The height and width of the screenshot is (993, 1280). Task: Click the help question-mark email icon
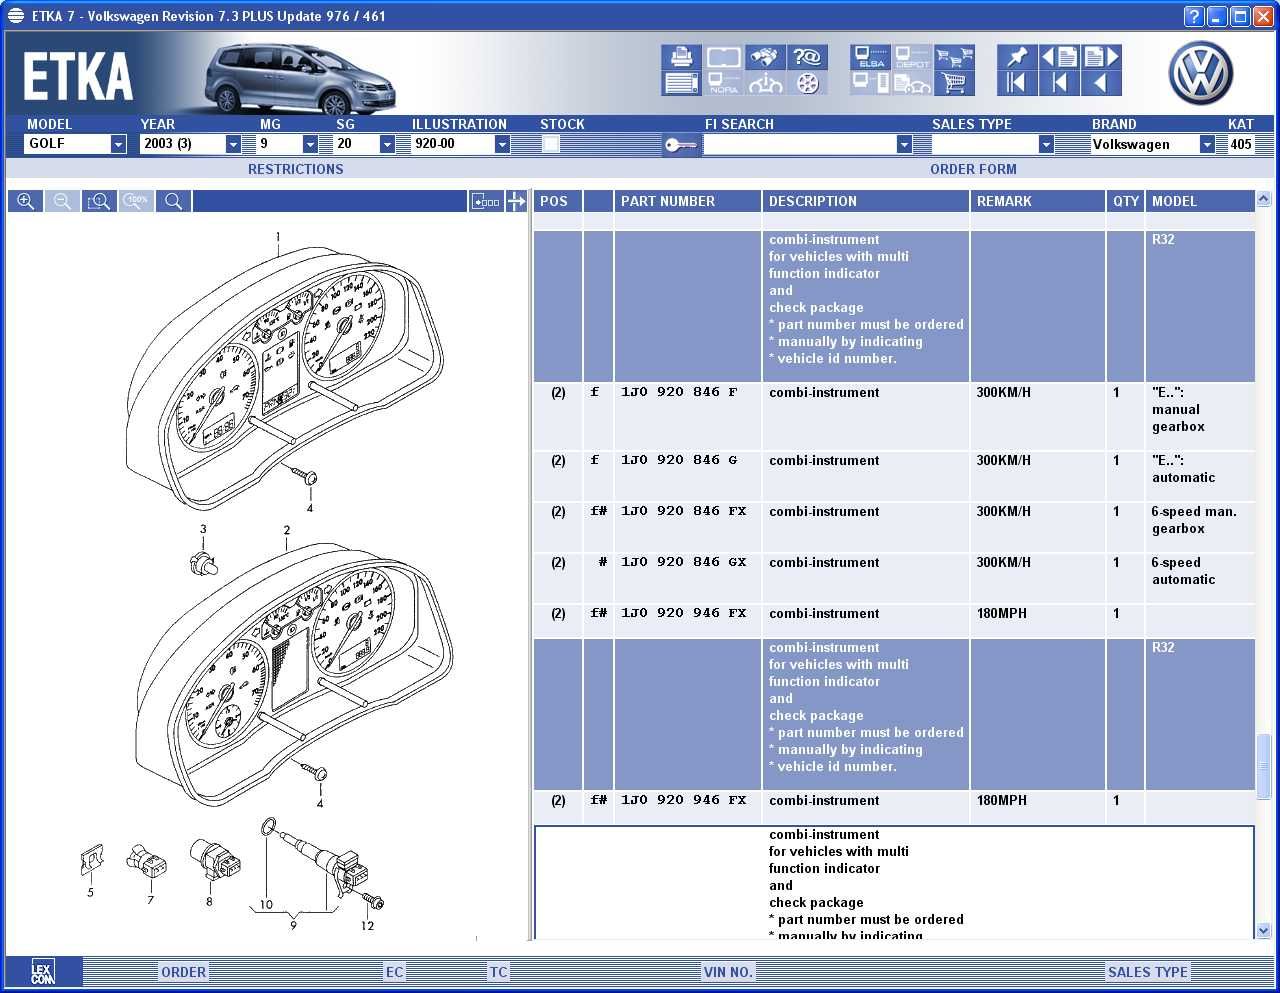point(807,57)
